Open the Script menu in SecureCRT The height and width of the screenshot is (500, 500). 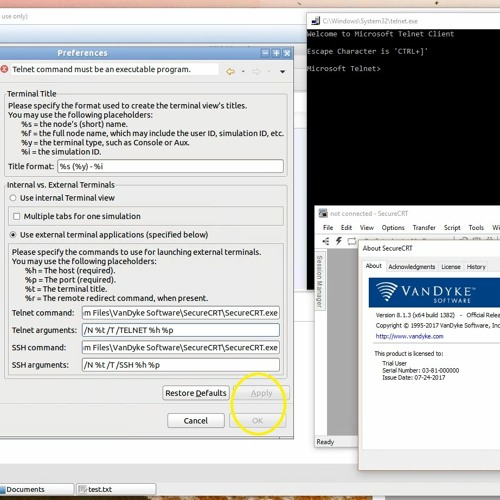pos(452,228)
